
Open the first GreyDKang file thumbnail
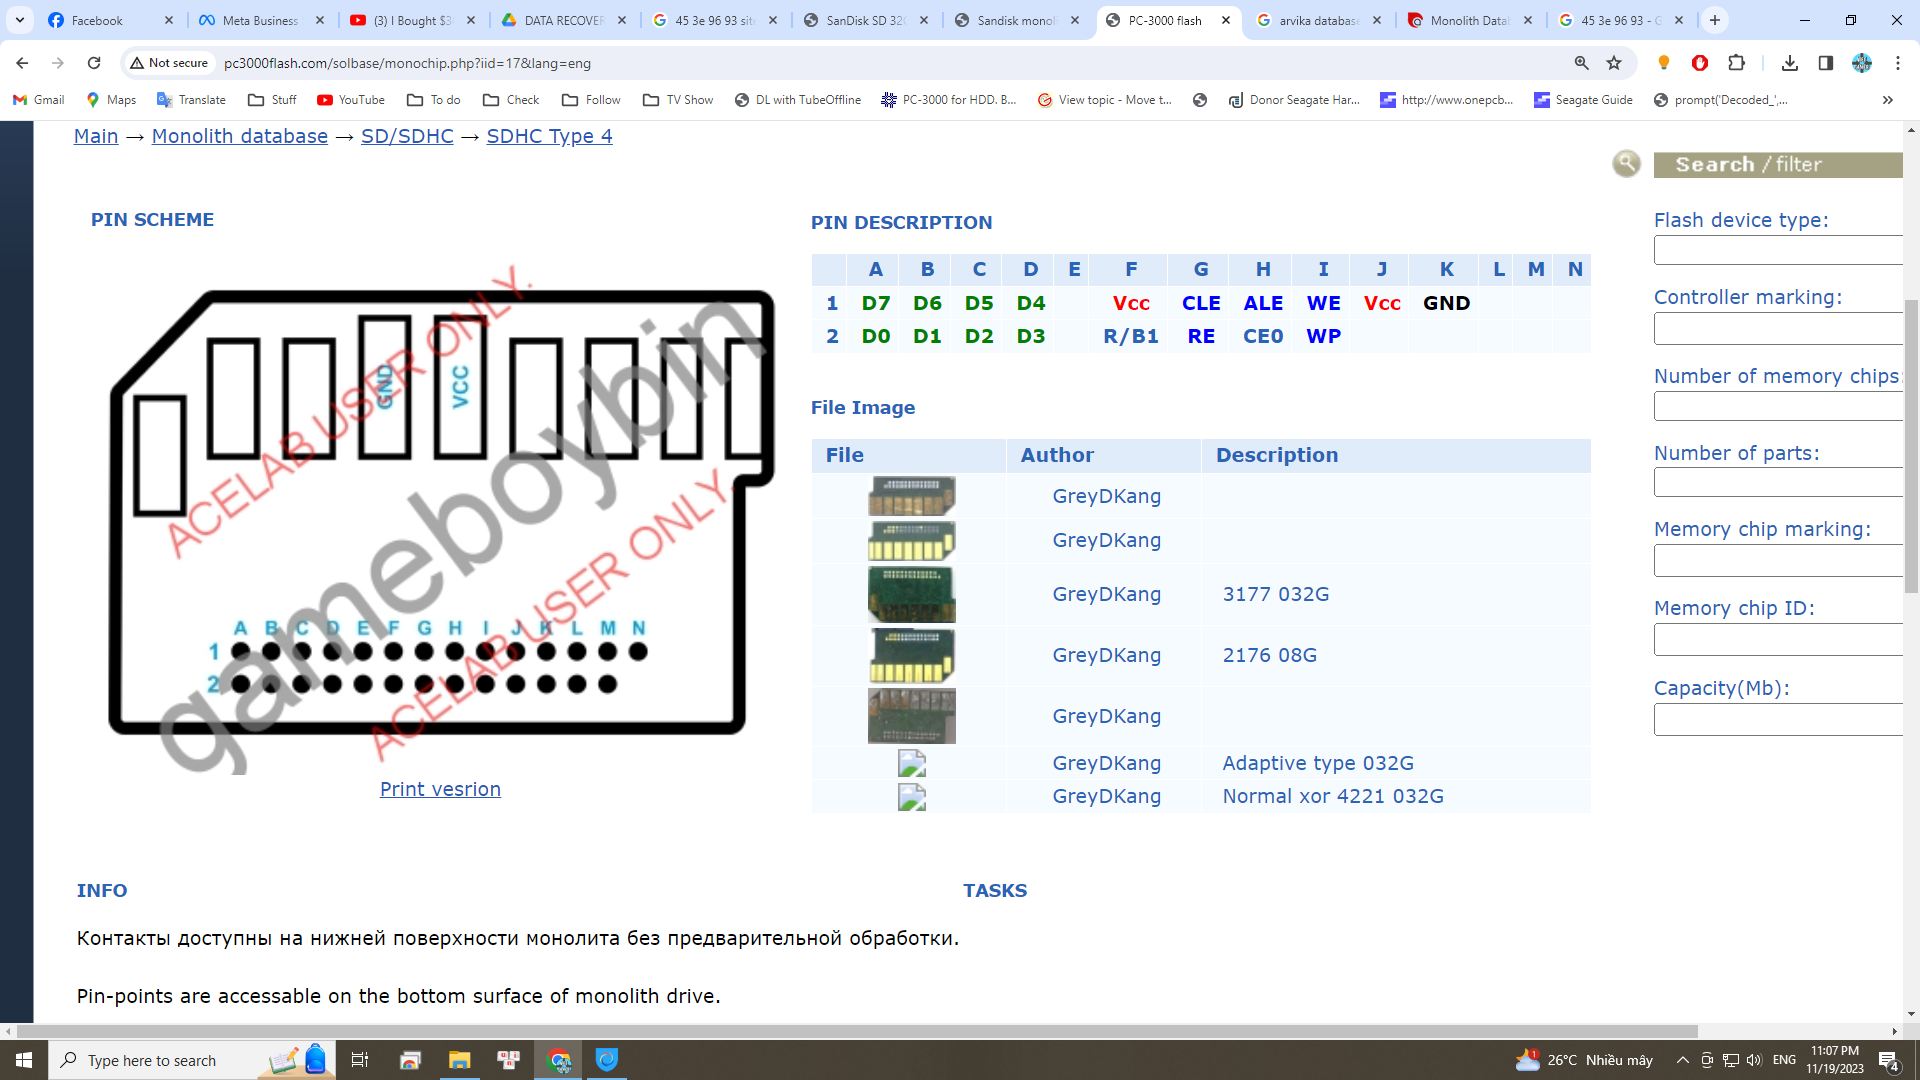[x=912, y=496]
